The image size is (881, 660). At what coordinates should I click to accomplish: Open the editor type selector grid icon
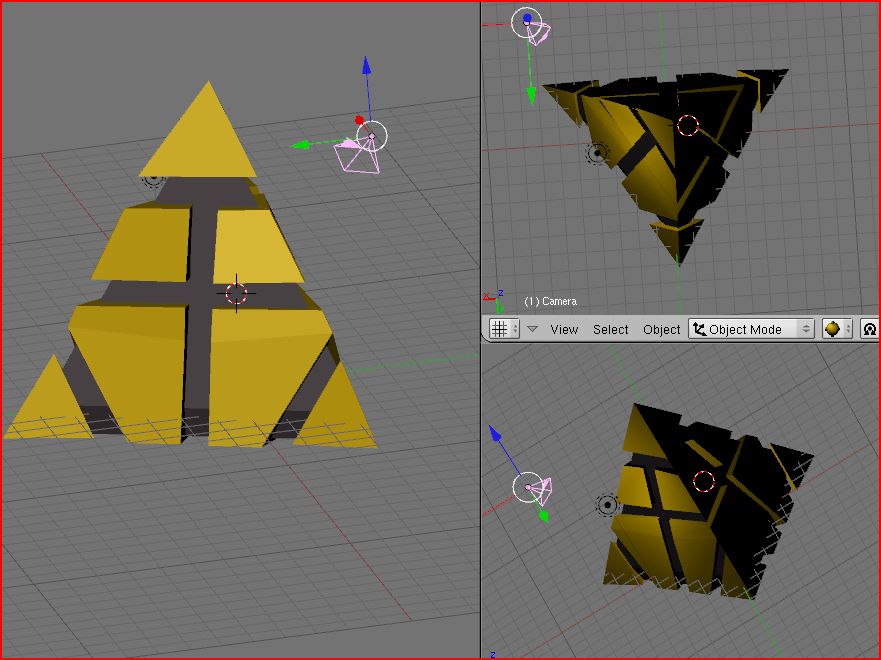coord(499,329)
